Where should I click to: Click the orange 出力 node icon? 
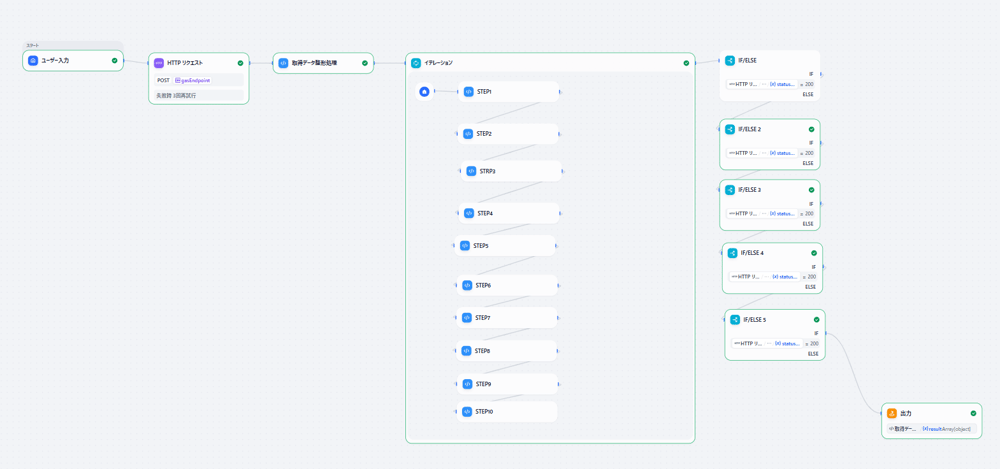click(x=892, y=413)
